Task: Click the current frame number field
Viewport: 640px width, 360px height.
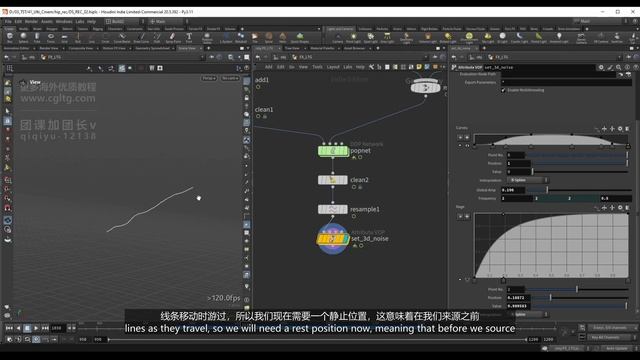Action: [57, 328]
